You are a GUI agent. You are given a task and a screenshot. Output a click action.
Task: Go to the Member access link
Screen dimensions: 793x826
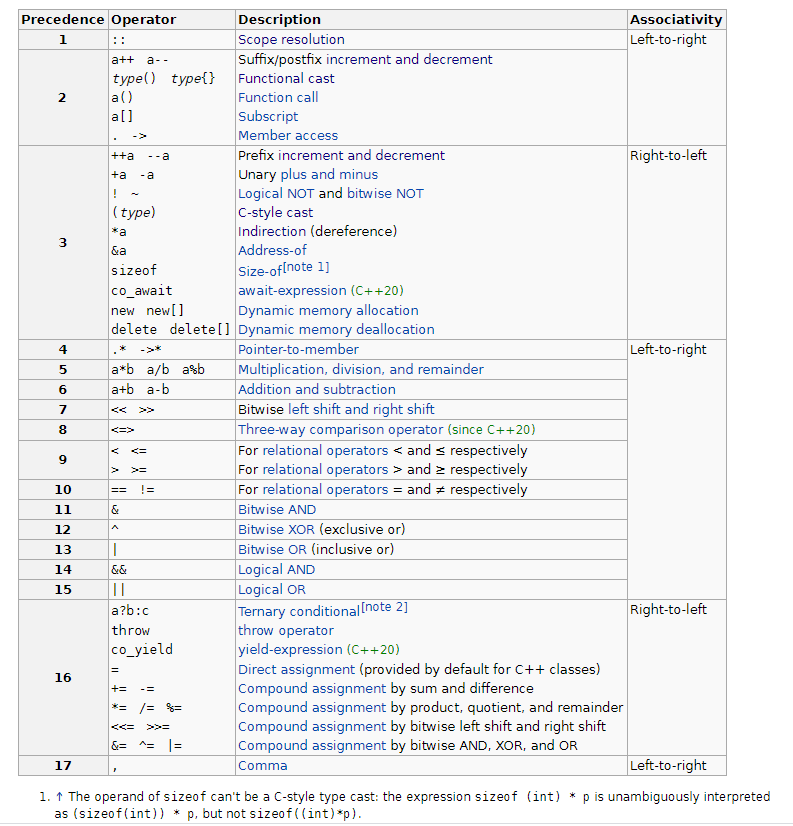pos(287,136)
